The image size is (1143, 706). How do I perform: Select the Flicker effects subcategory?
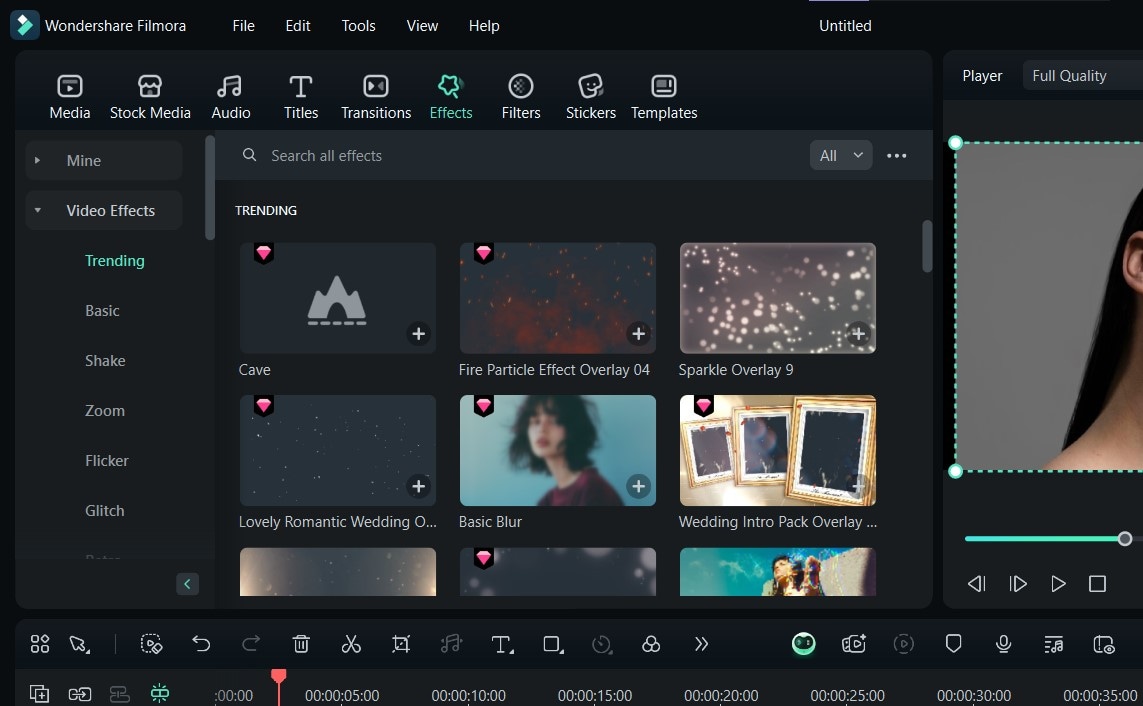coord(106,461)
